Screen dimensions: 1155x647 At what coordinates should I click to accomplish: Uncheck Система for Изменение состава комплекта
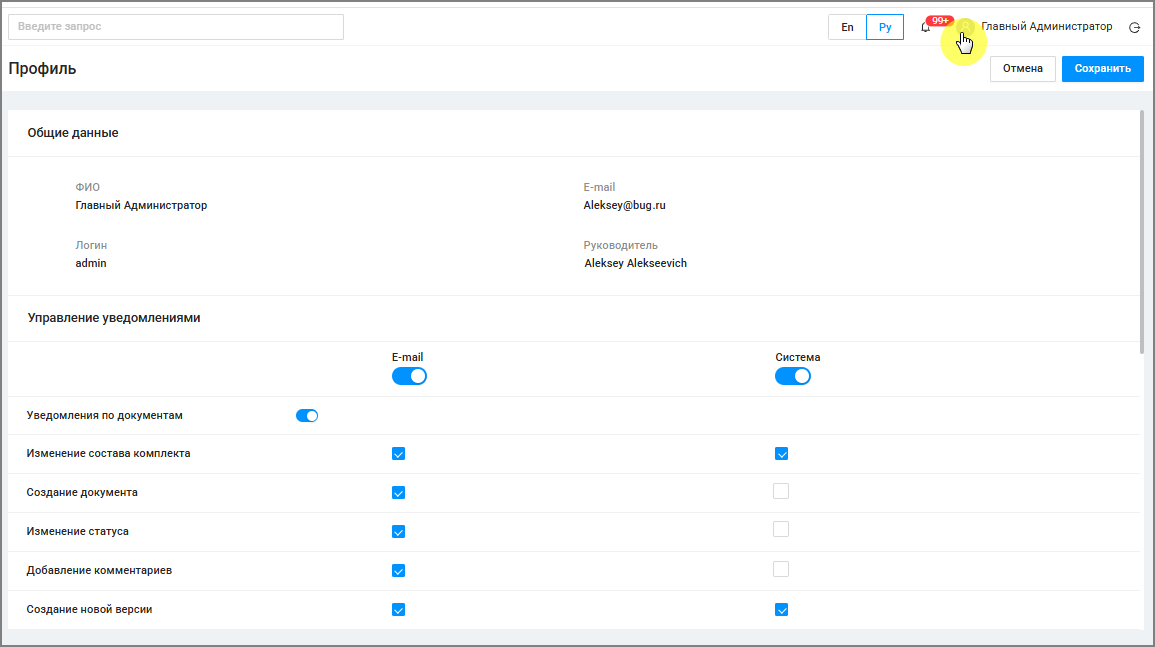pos(782,454)
